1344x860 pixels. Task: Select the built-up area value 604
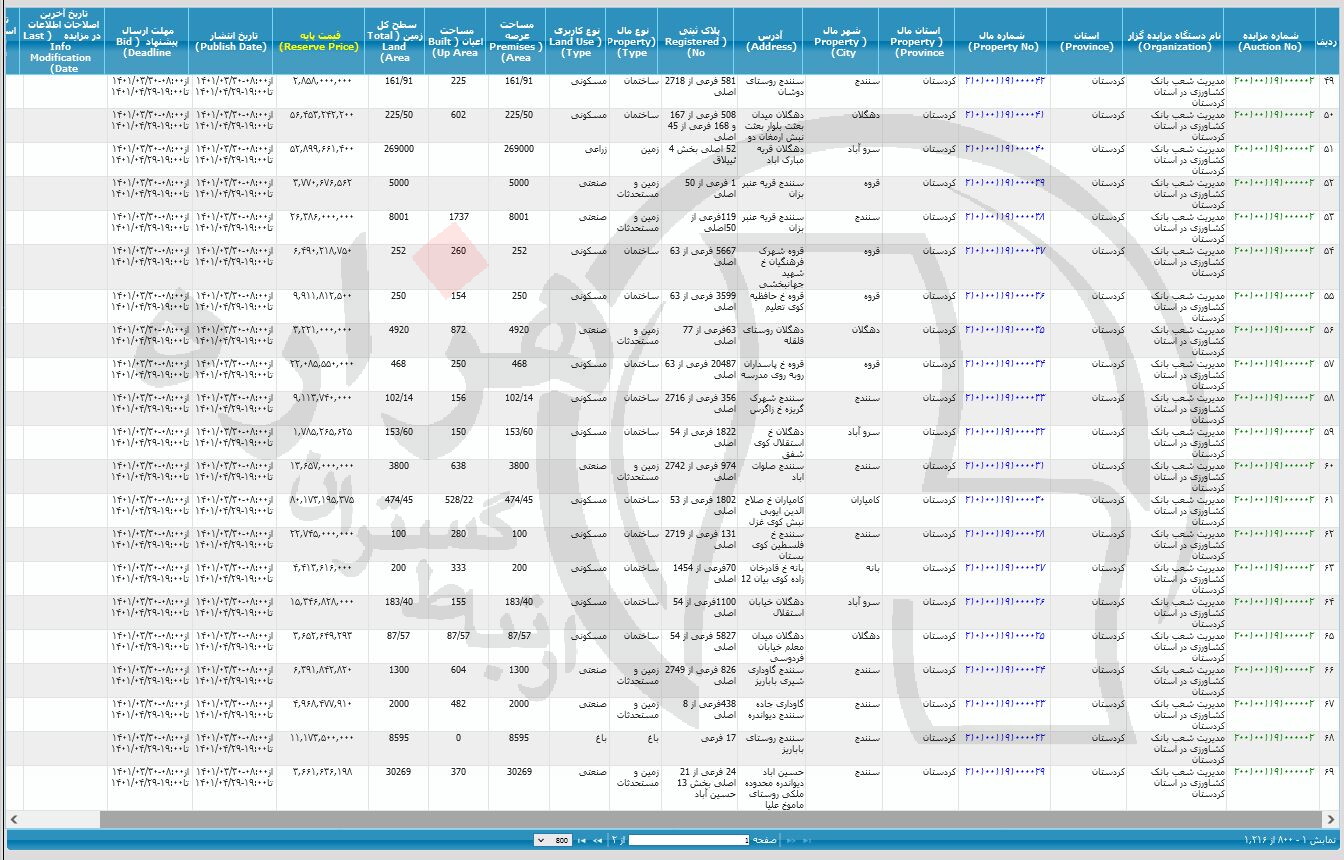(x=458, y=669)
